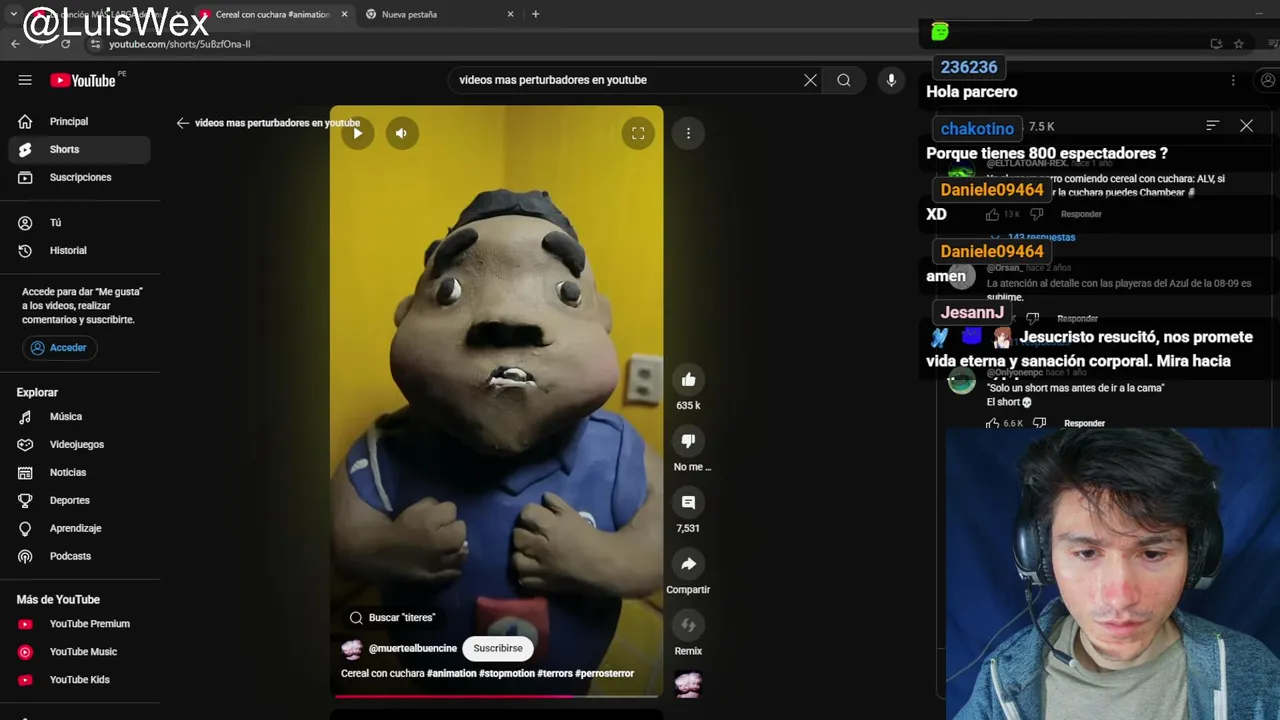Open site info icon beside the URL
The width and height of the screenshot is (1280, 720).
(95, 44)
